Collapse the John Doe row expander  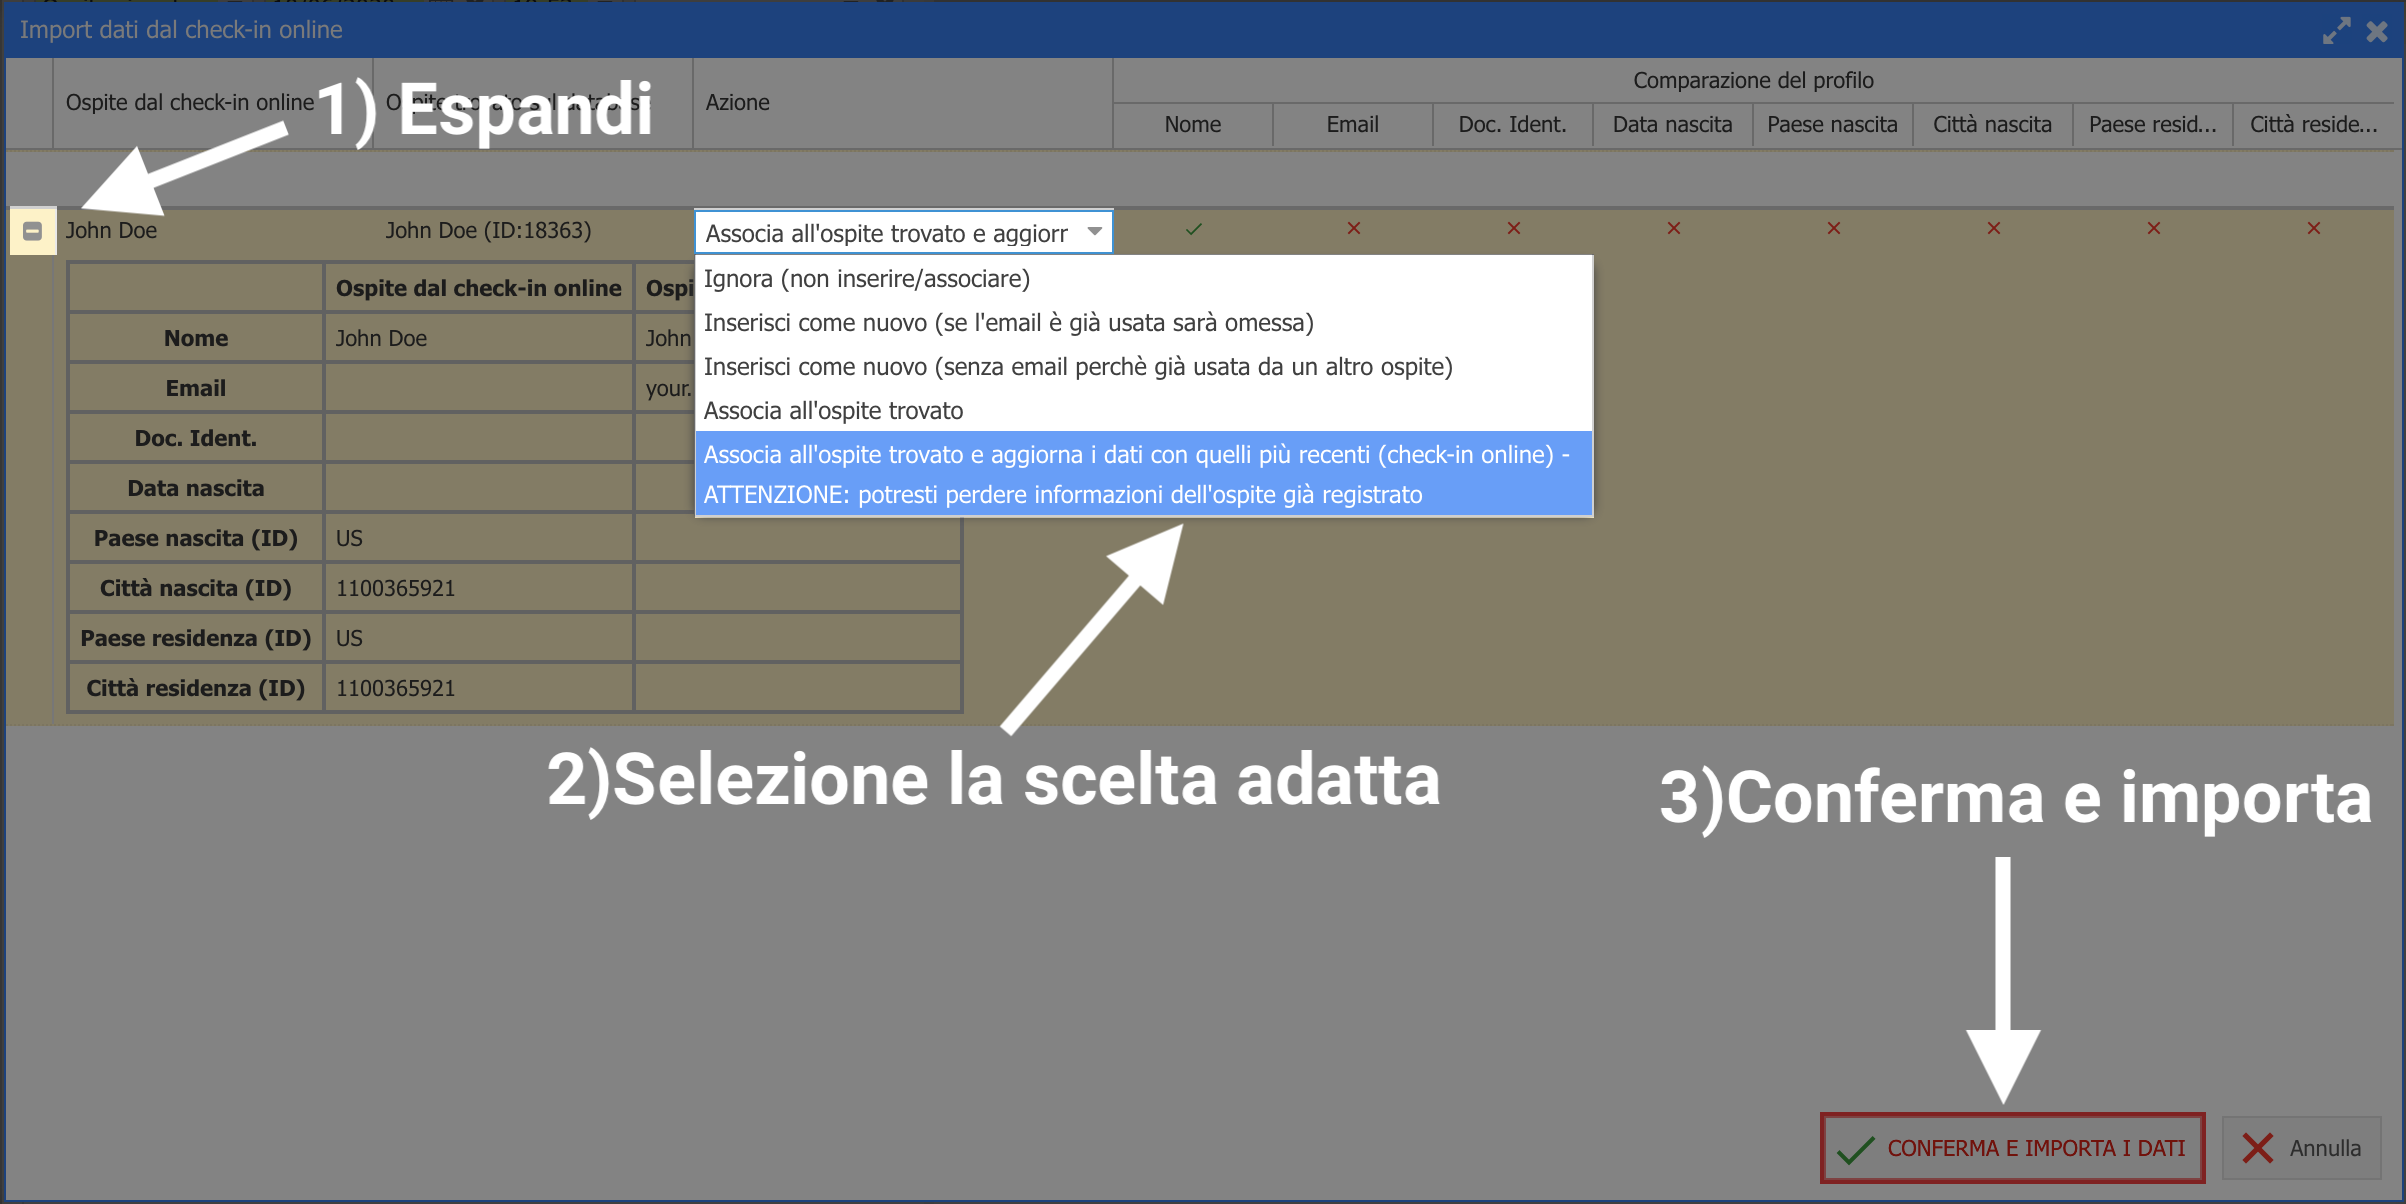click(x=32, y=231)
